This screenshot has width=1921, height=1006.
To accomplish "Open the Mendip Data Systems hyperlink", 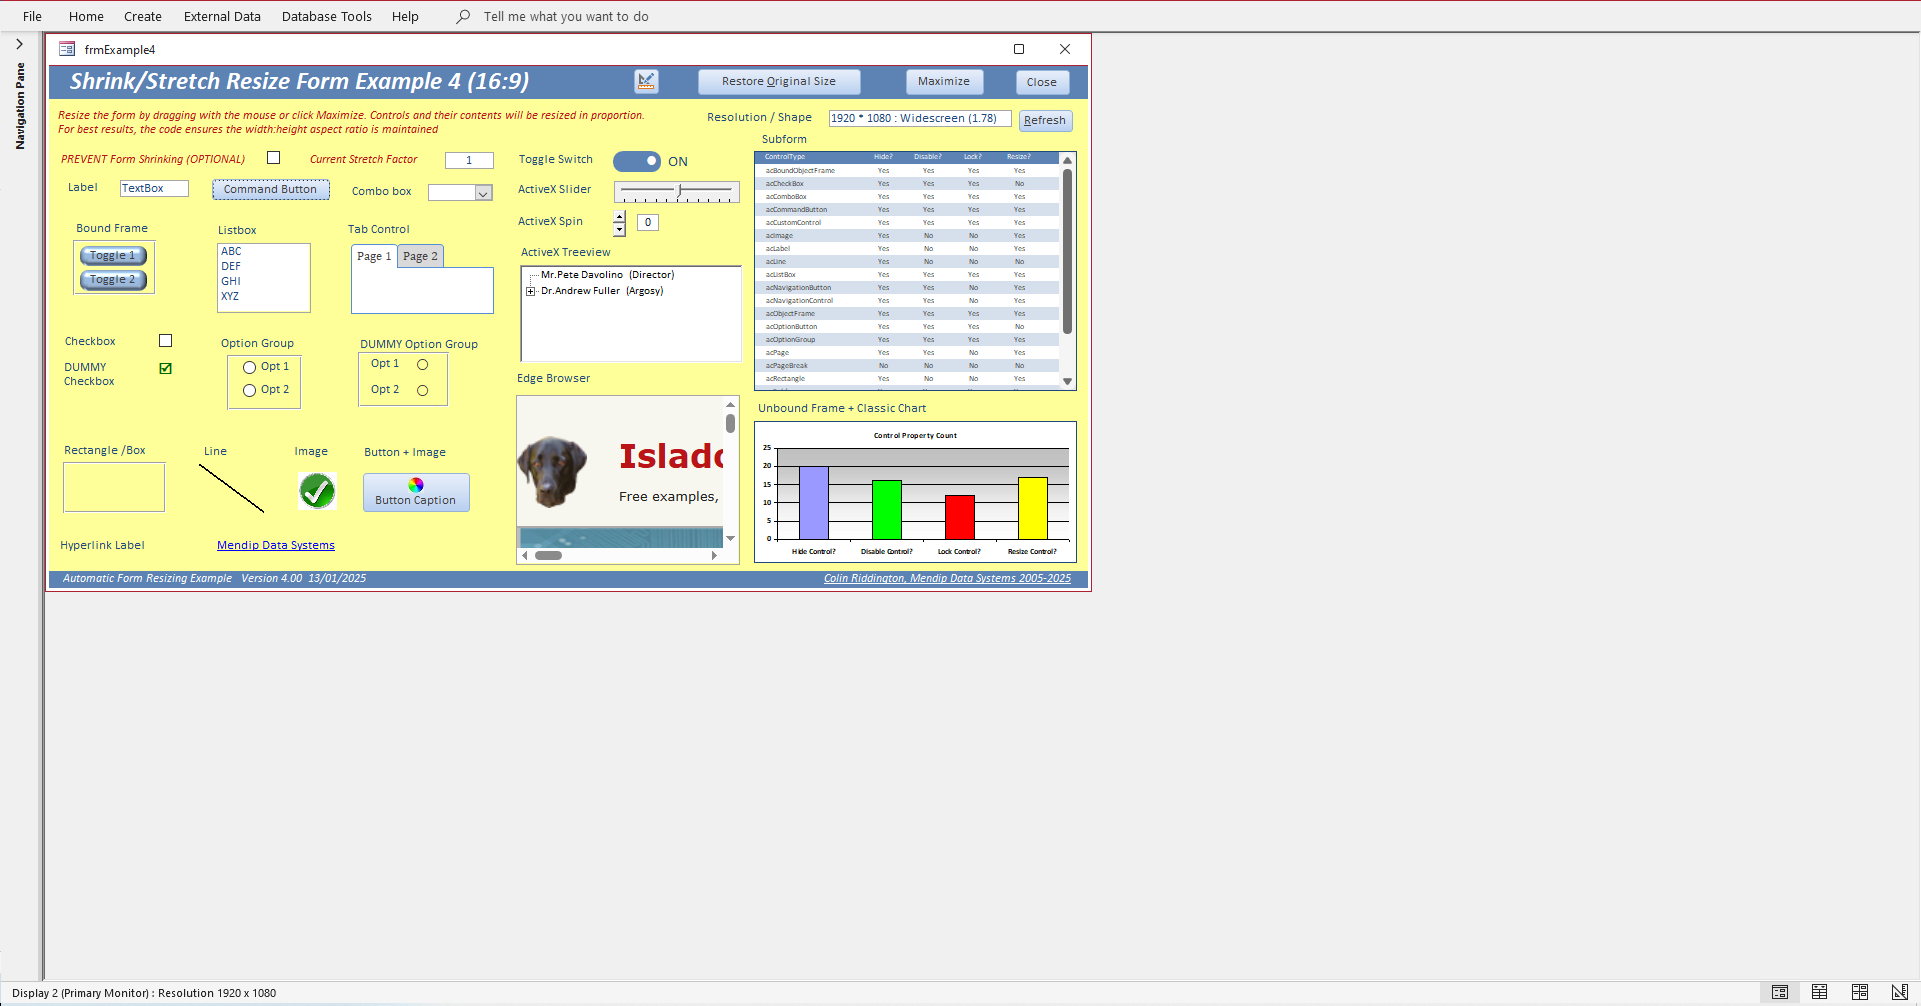I will click(x=276, y=545).
